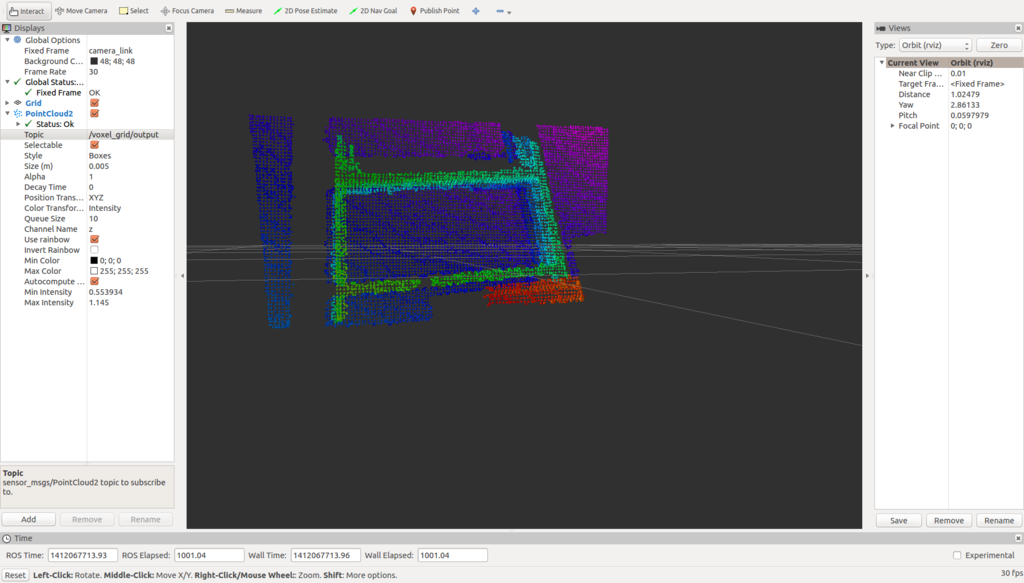Expand the Focal Point property

click(892, 126)
